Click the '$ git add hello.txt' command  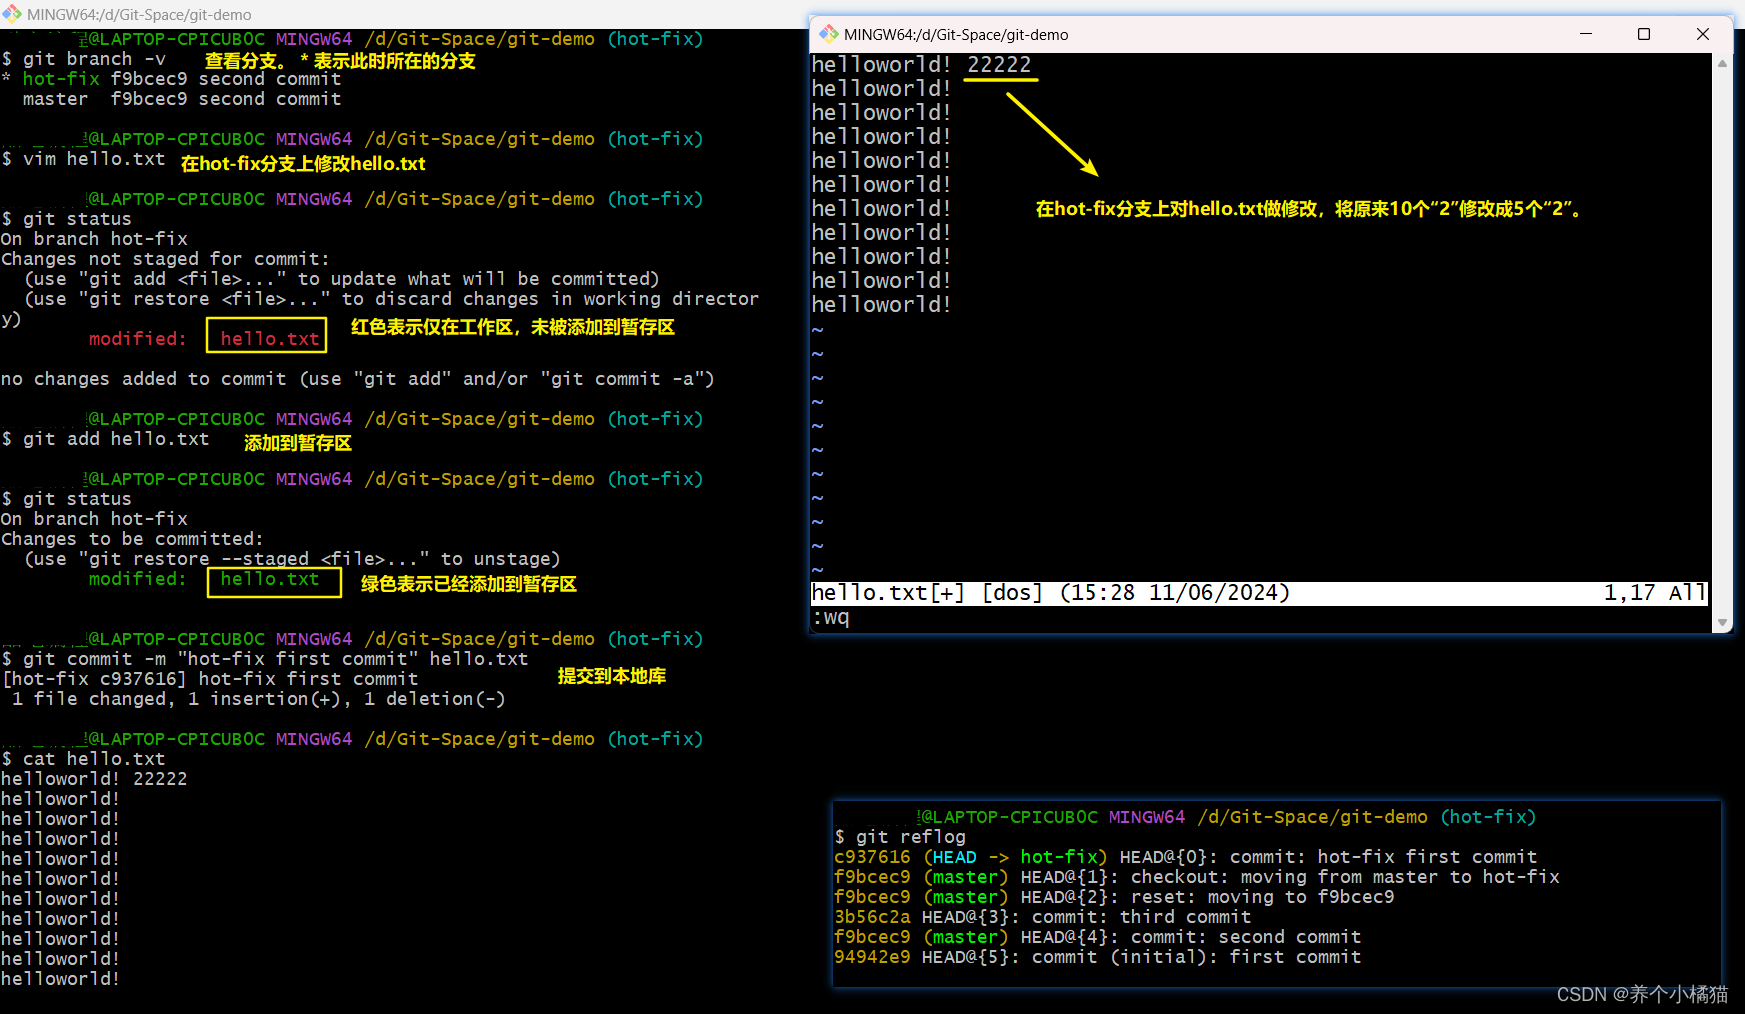coord(106,439)
